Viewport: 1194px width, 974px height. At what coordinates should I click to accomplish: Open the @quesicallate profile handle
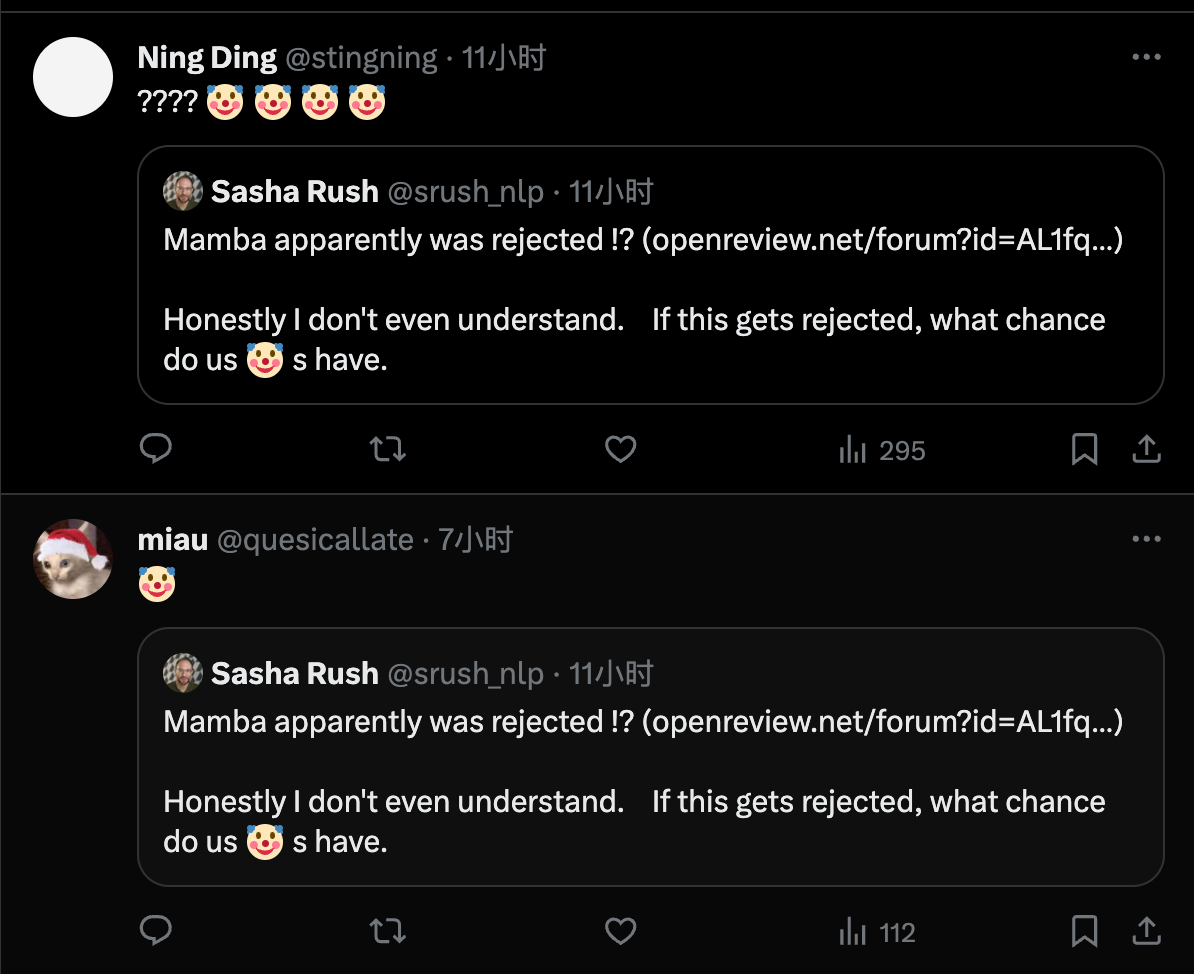(315, 540)
